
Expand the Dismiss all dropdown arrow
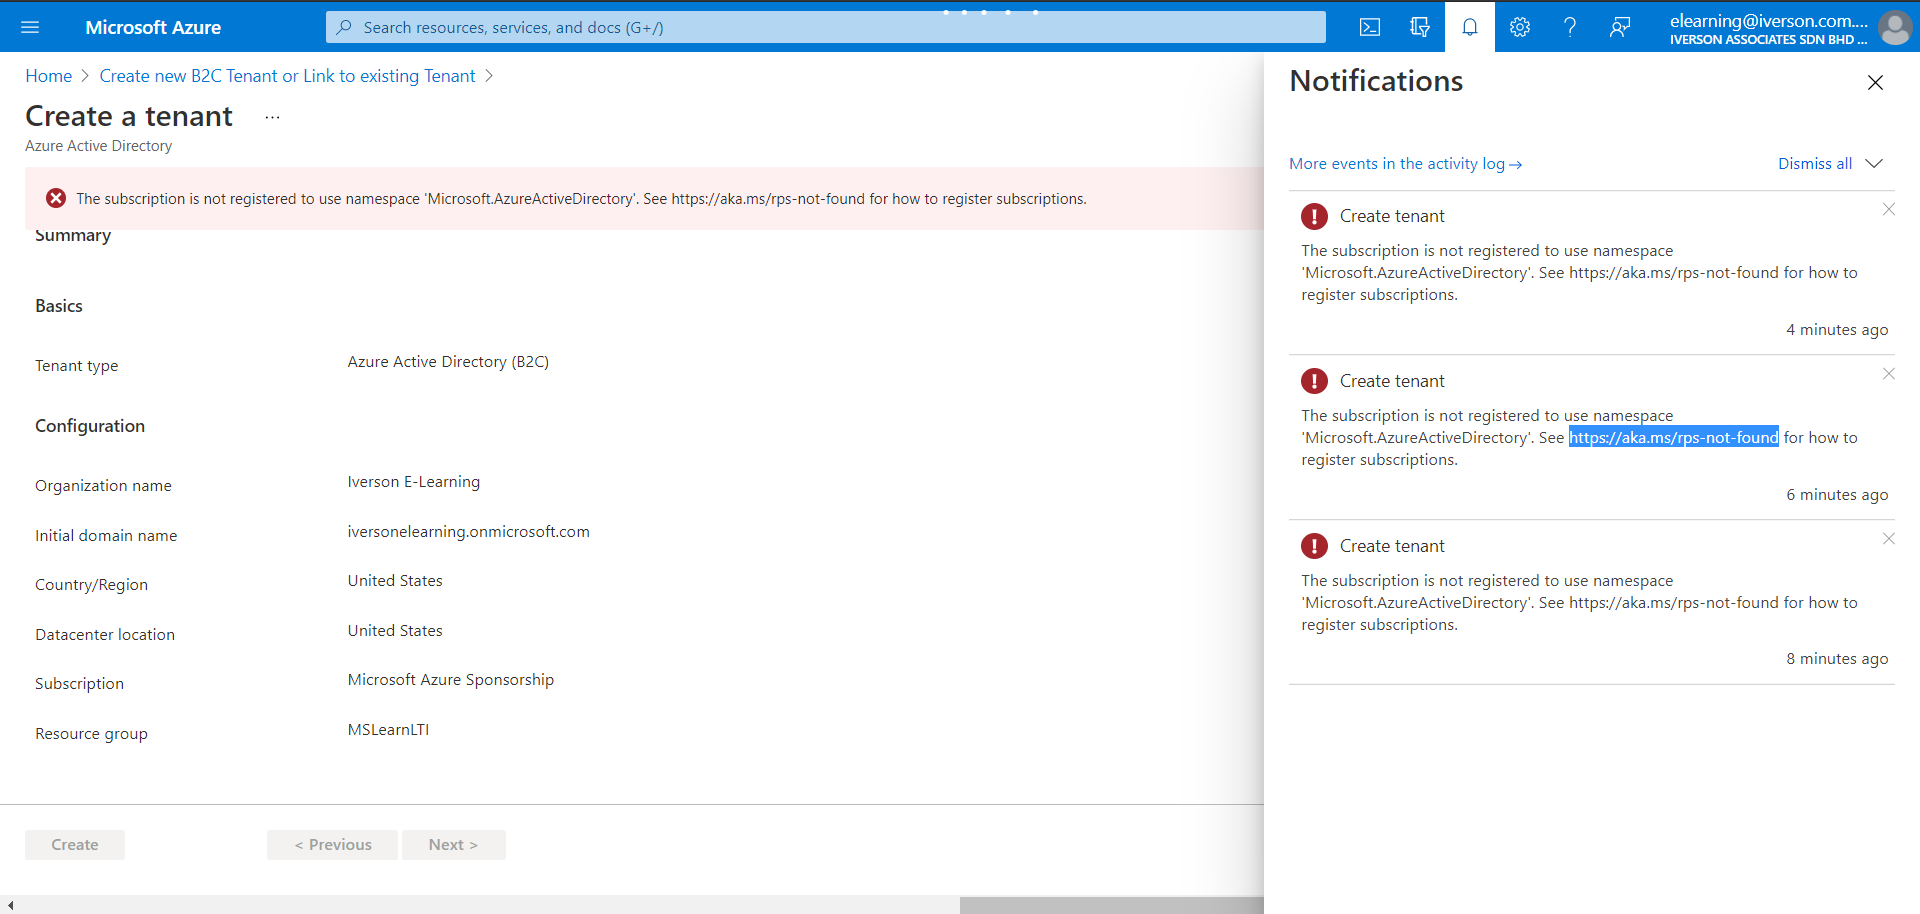pos(1876,163)
